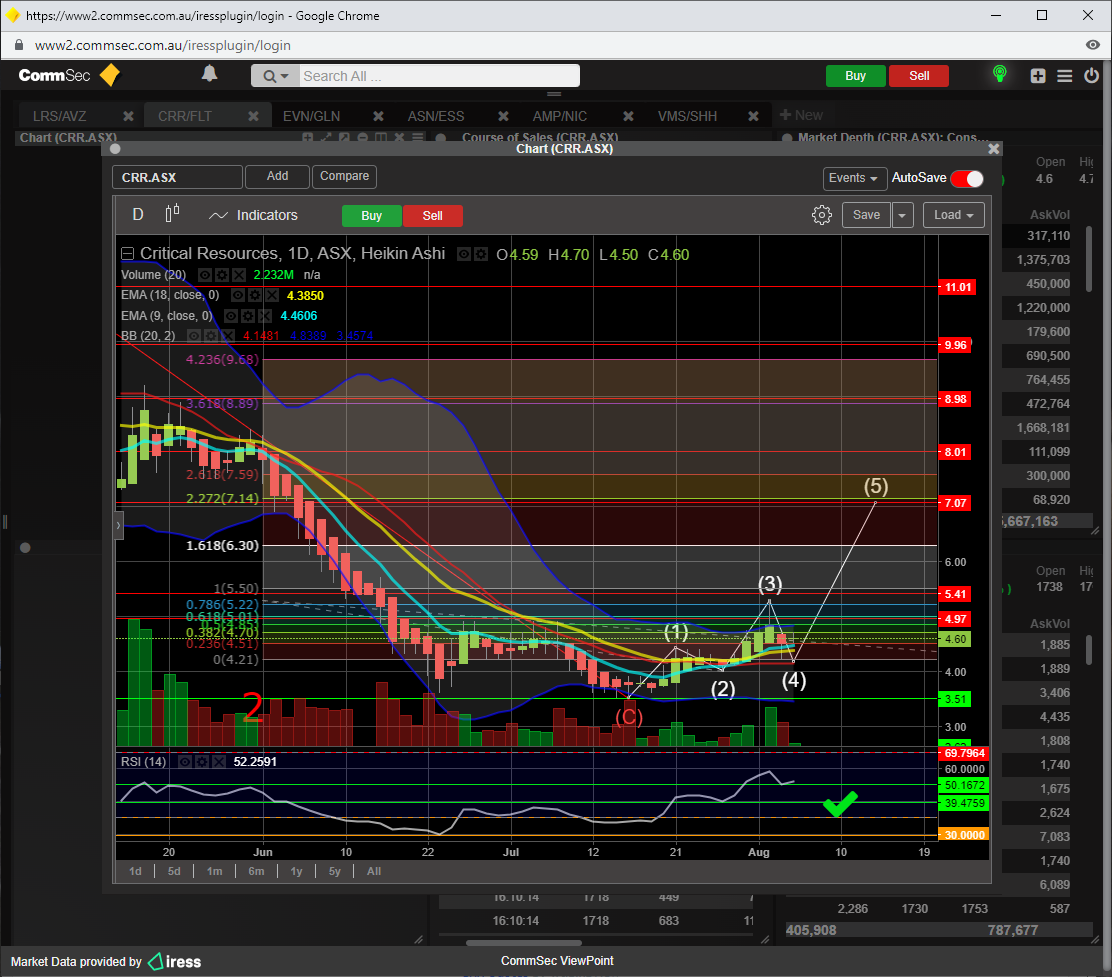Open settings for EMA 18 indicator
The width and height of the screenshot is (1112, 977).
click(x=255, y=296)
